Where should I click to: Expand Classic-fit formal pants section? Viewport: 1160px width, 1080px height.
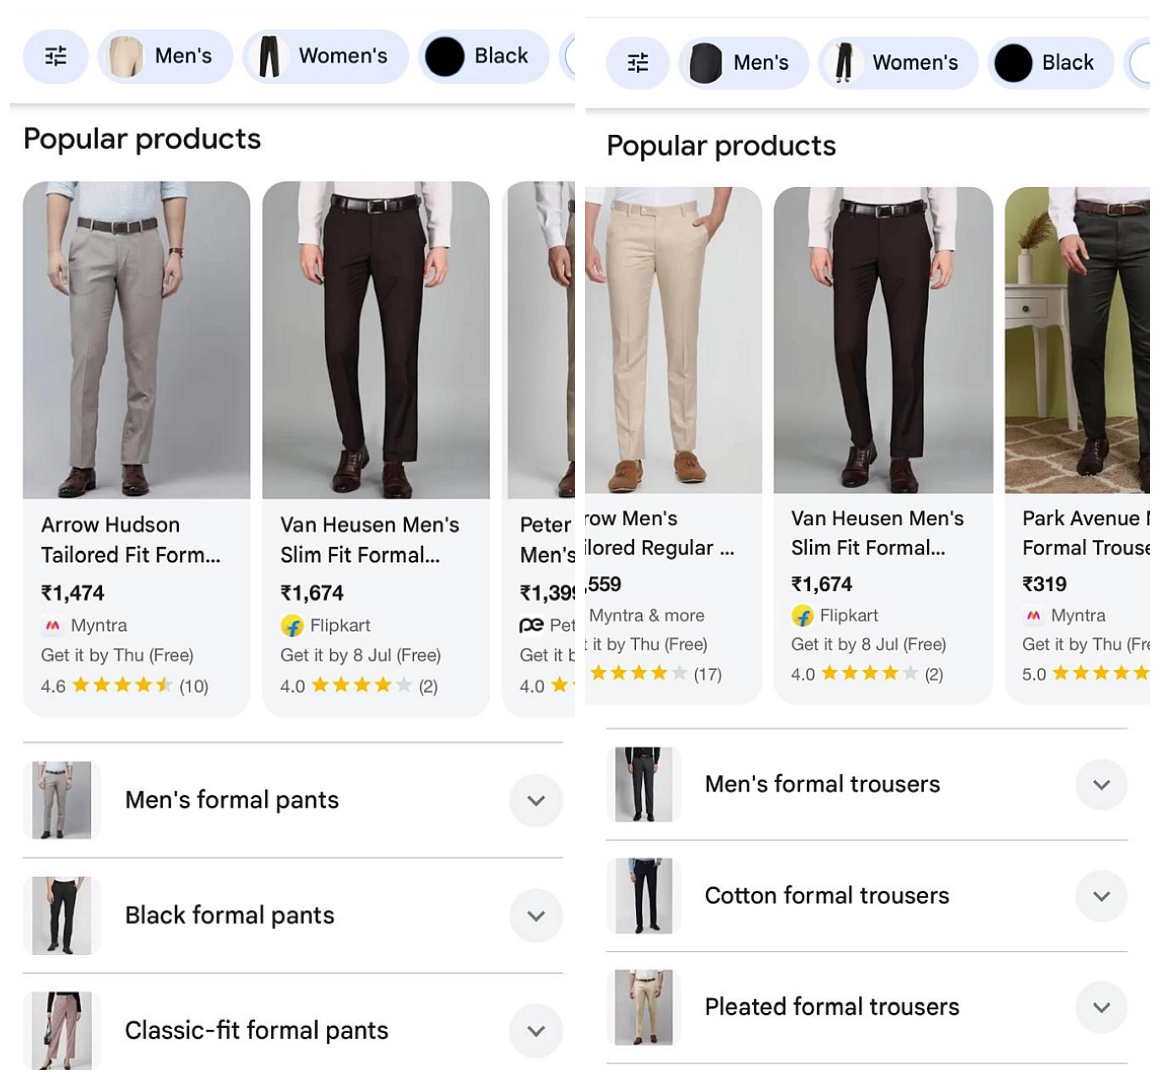click(536, 1030)
